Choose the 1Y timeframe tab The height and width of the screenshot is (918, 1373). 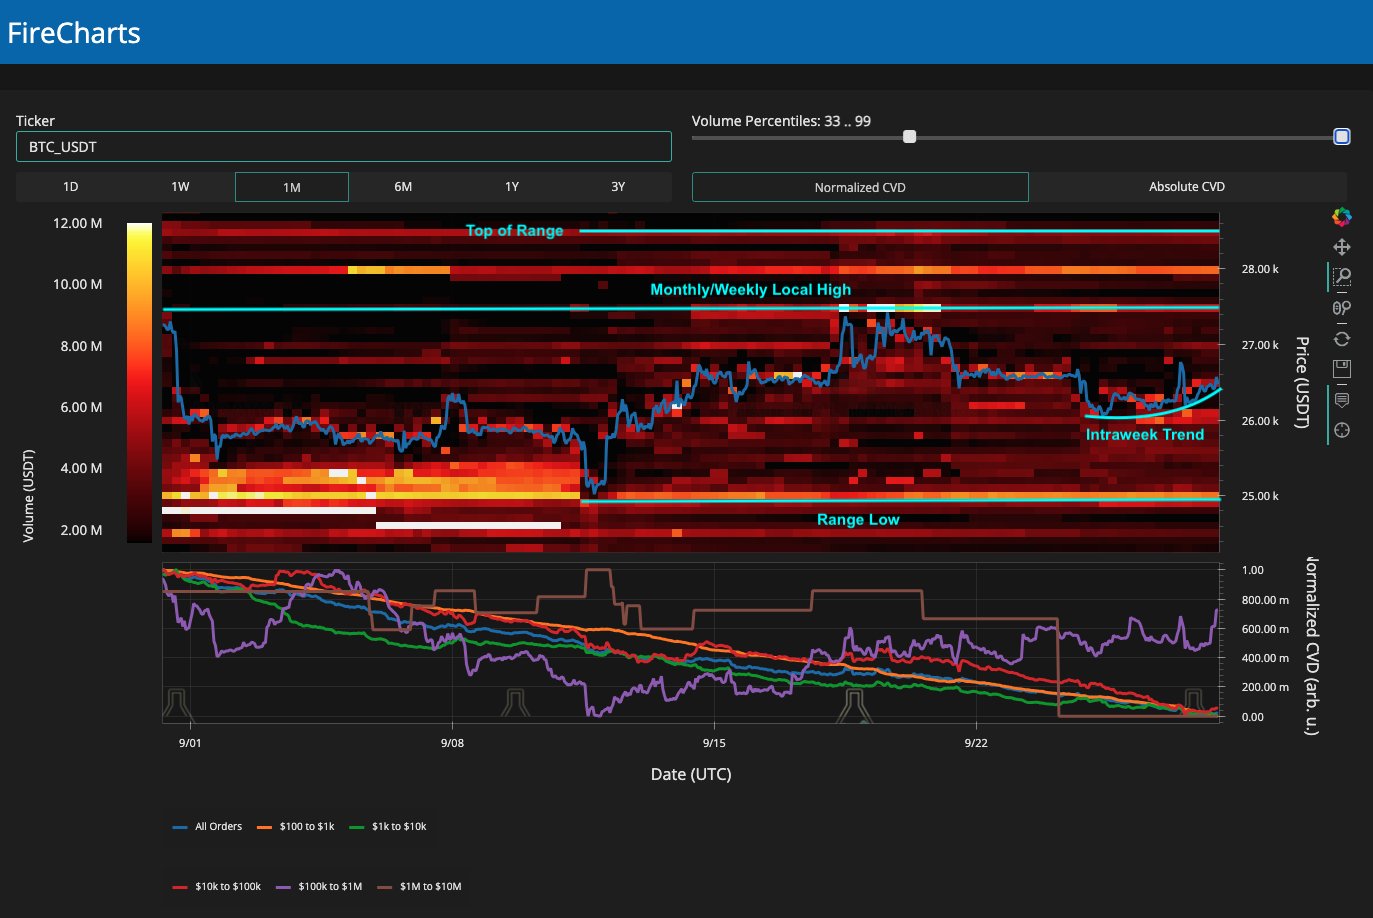[x=512, y=187]
